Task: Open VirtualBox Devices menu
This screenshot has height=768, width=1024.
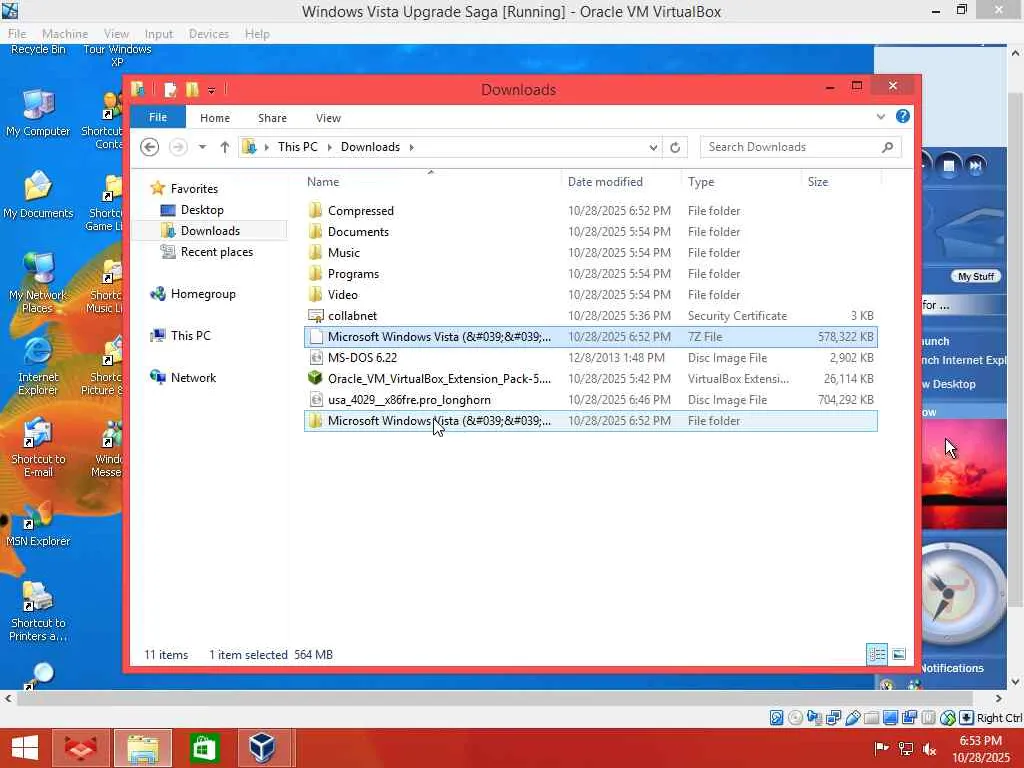Action: click(208, 34)
